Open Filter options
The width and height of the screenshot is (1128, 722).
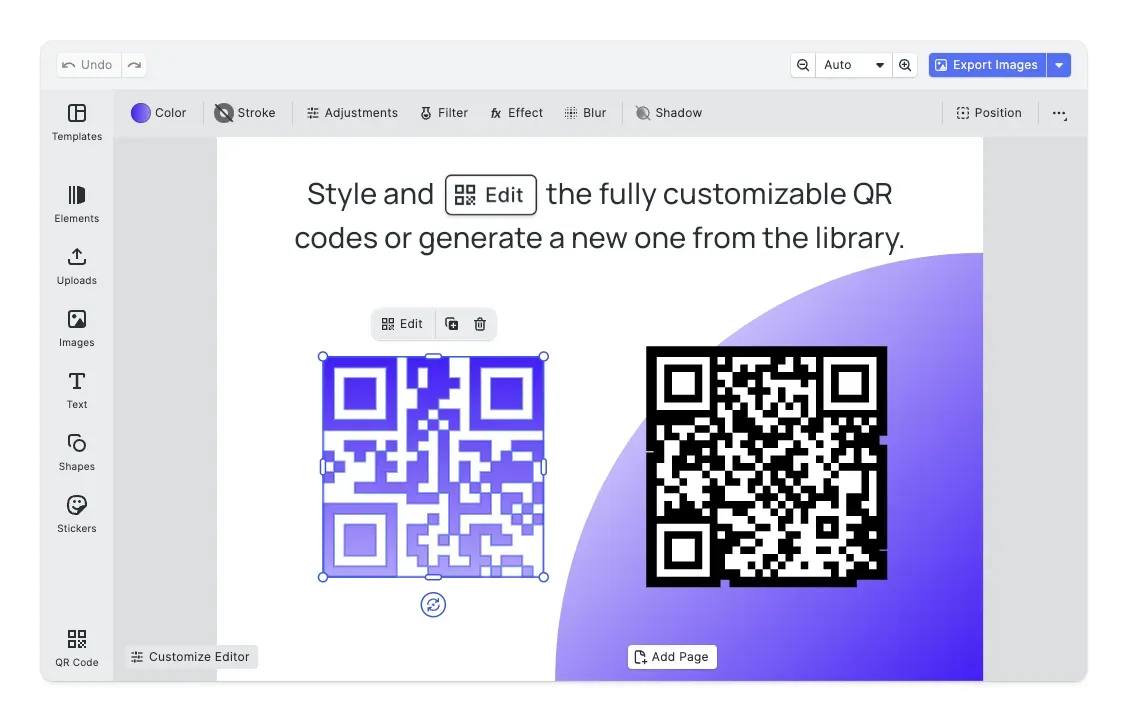point(444,113)
